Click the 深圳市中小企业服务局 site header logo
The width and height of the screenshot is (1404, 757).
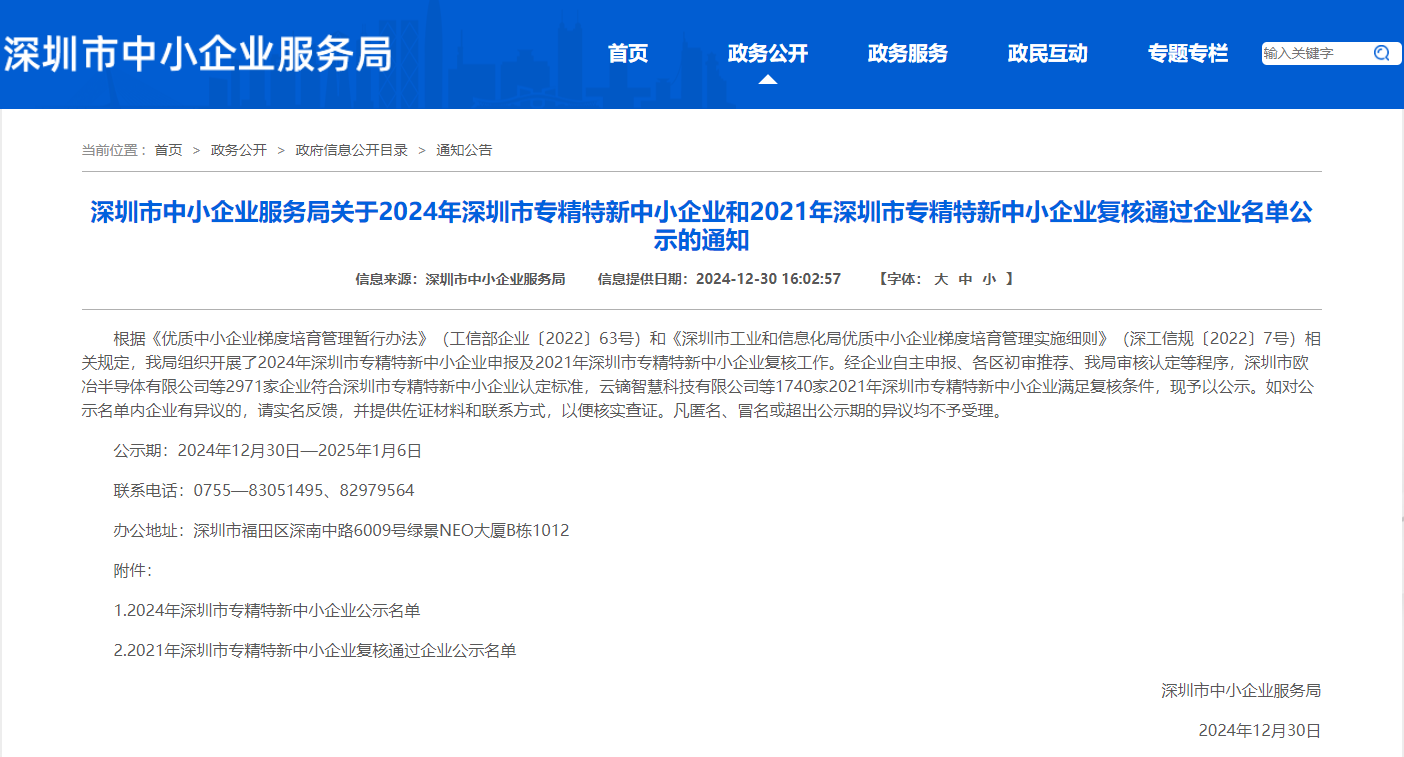point(198,54)
